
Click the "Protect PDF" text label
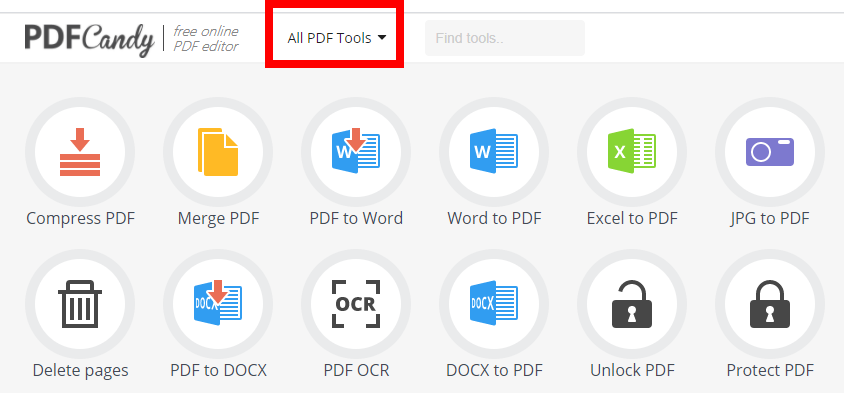coord(770,371)
